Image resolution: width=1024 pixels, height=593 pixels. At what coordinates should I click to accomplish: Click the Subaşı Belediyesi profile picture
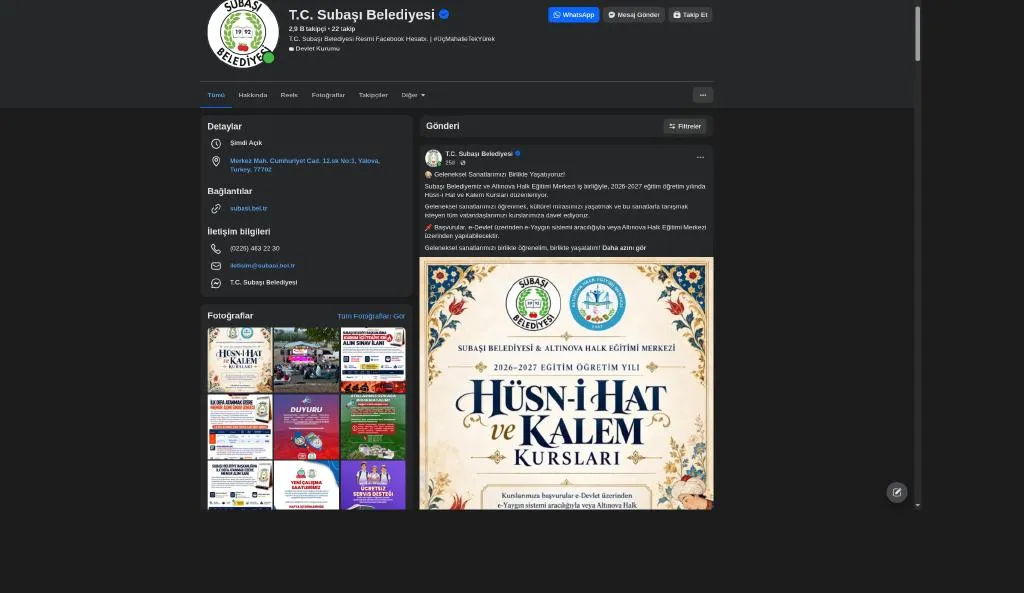[242, 33]
